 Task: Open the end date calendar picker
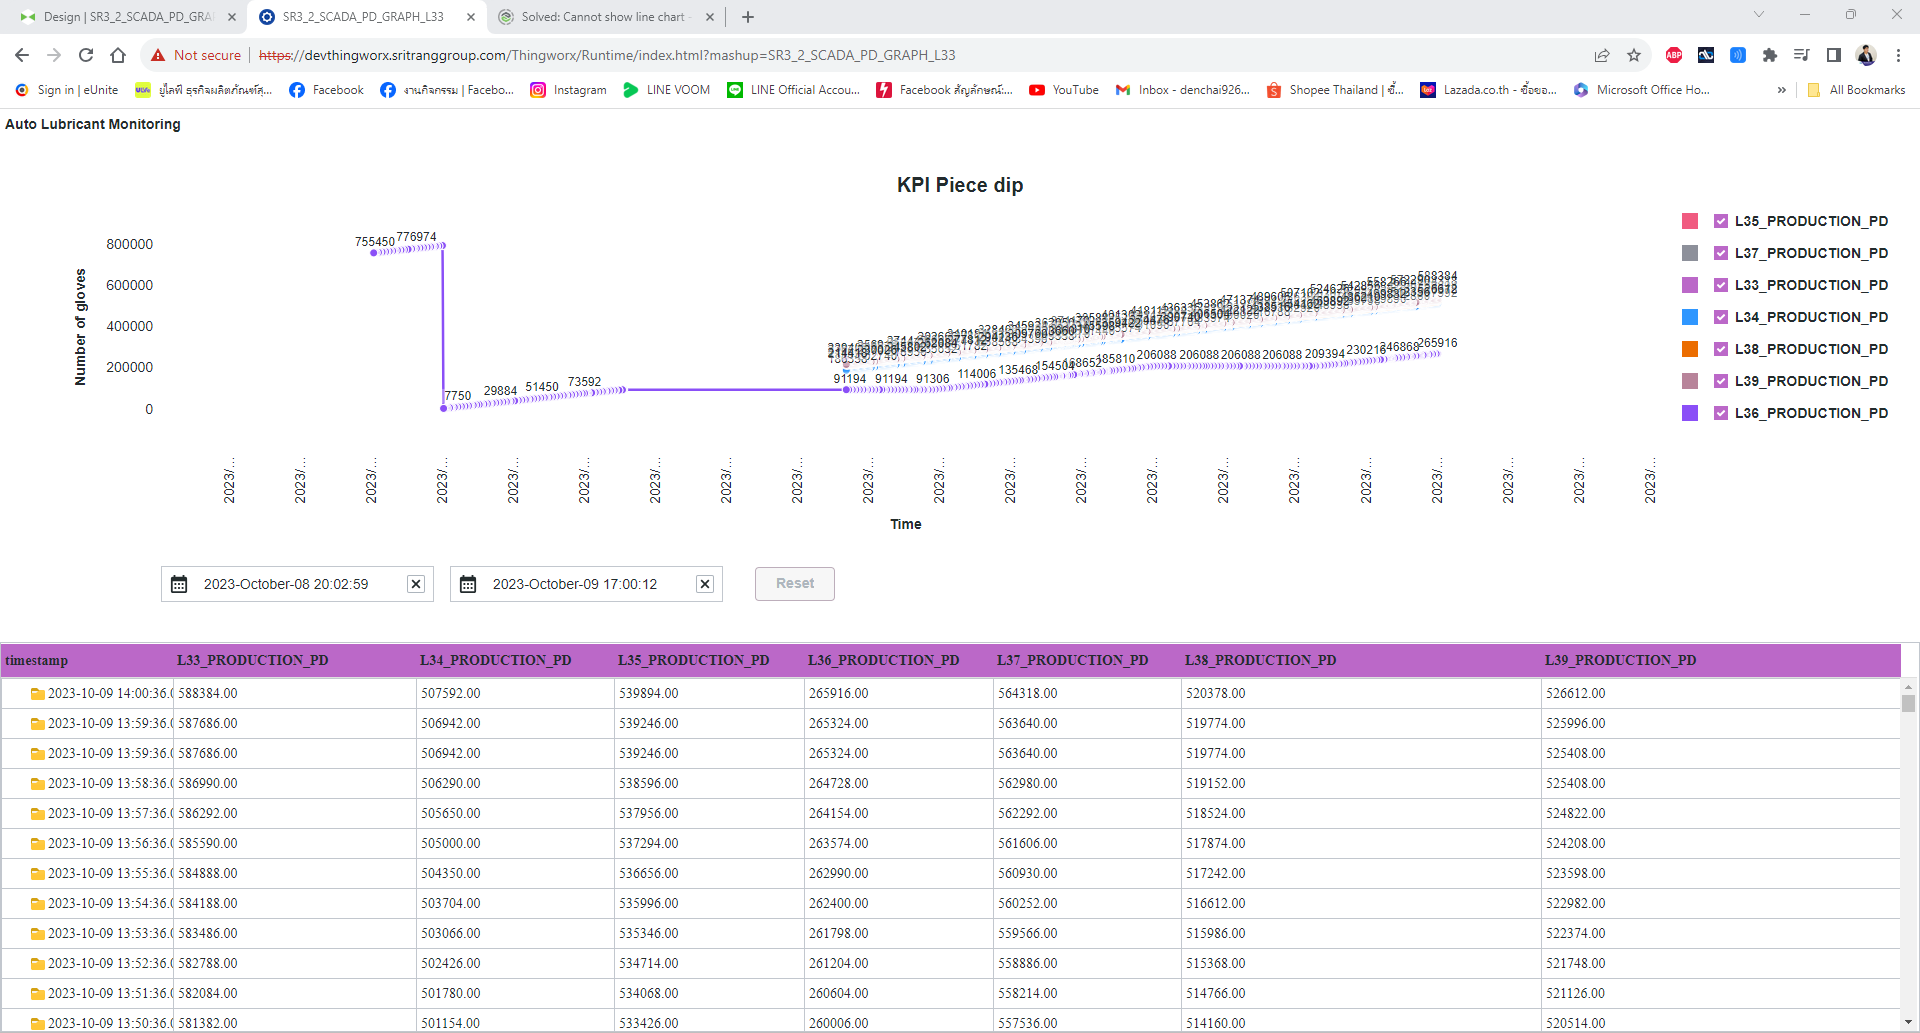[469, 584]
